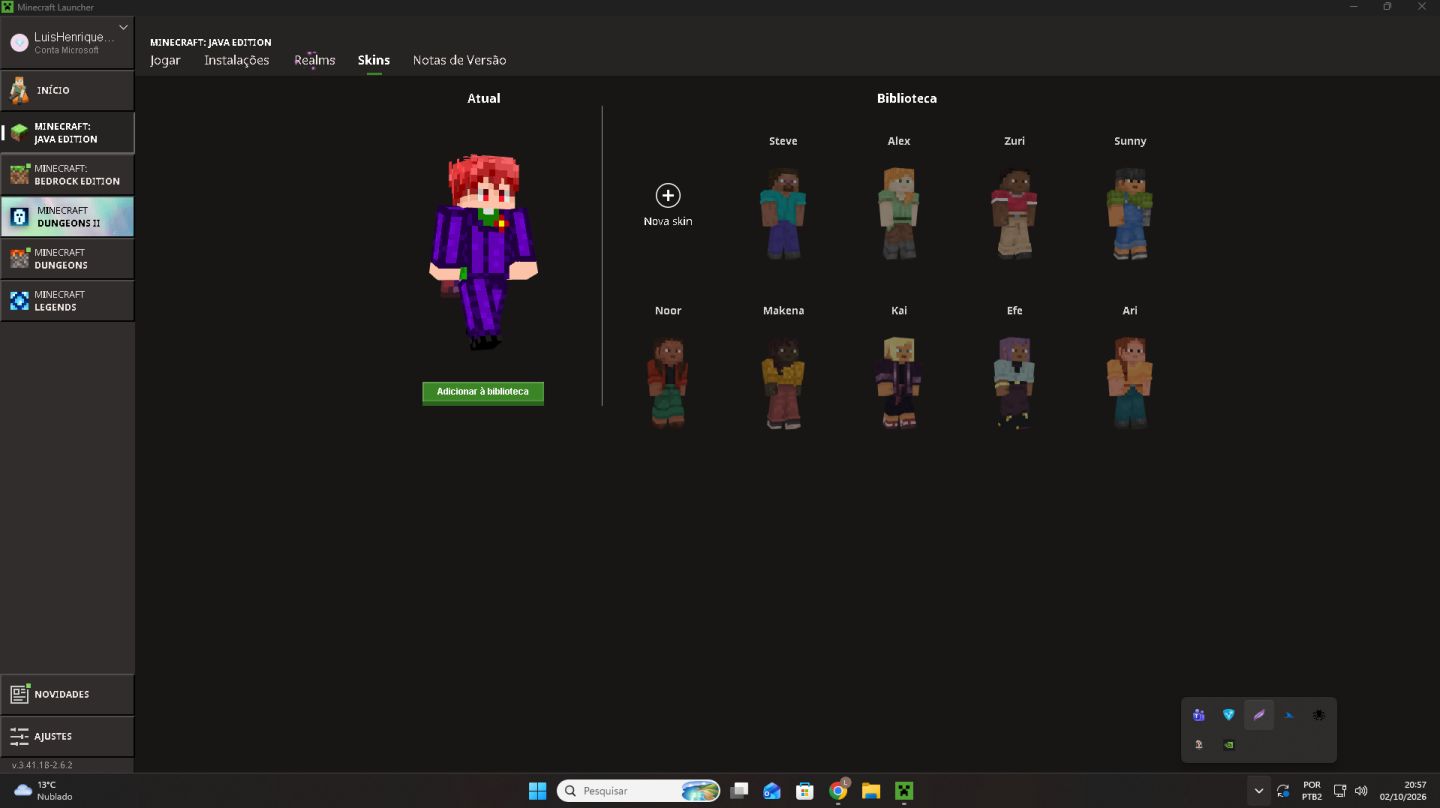Screen dimensions: 1440x808
Task: Click the blue shield tray icon
Action: point(1229,715)
